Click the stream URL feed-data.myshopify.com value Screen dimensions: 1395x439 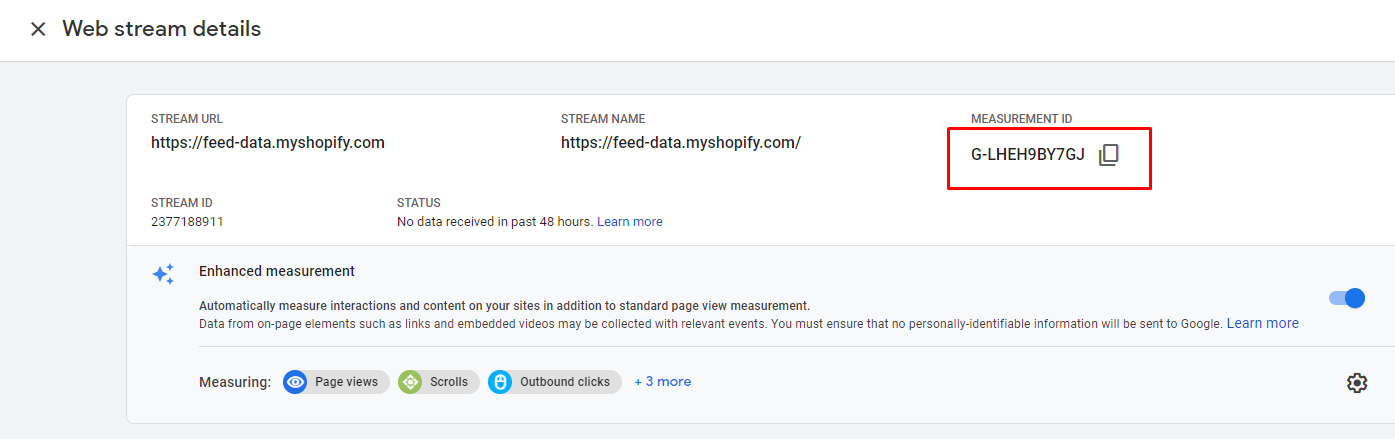click(x=268, y=143)
